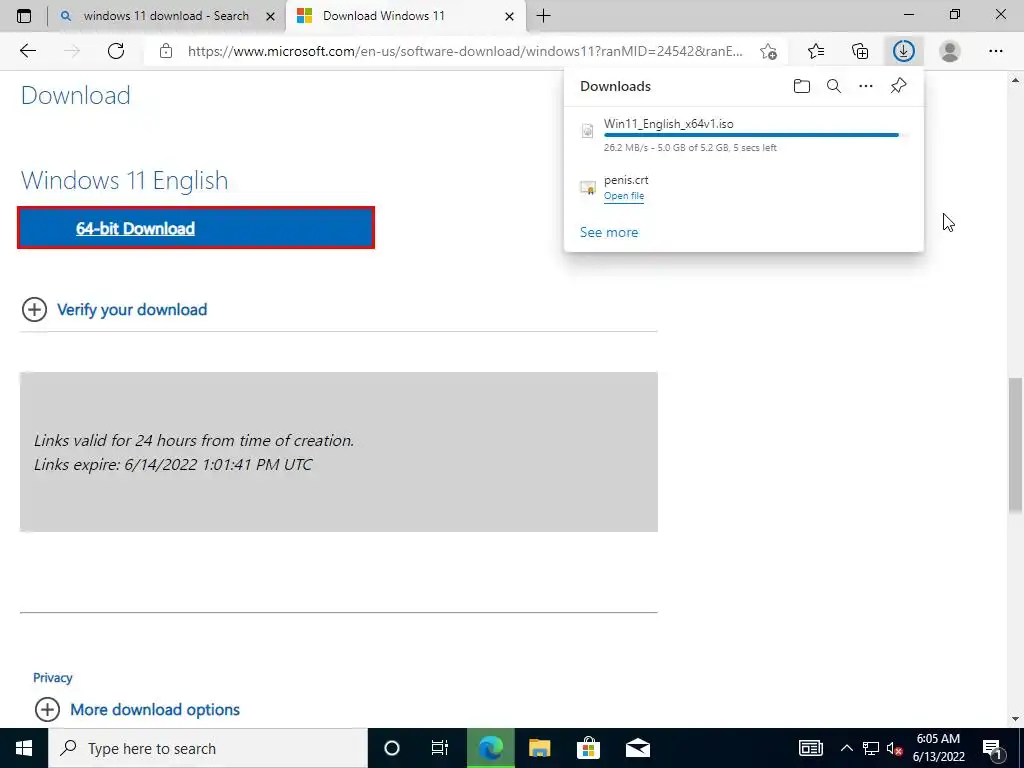Start the 64-bit Download

pyautogui.click(x=196, y=228)
